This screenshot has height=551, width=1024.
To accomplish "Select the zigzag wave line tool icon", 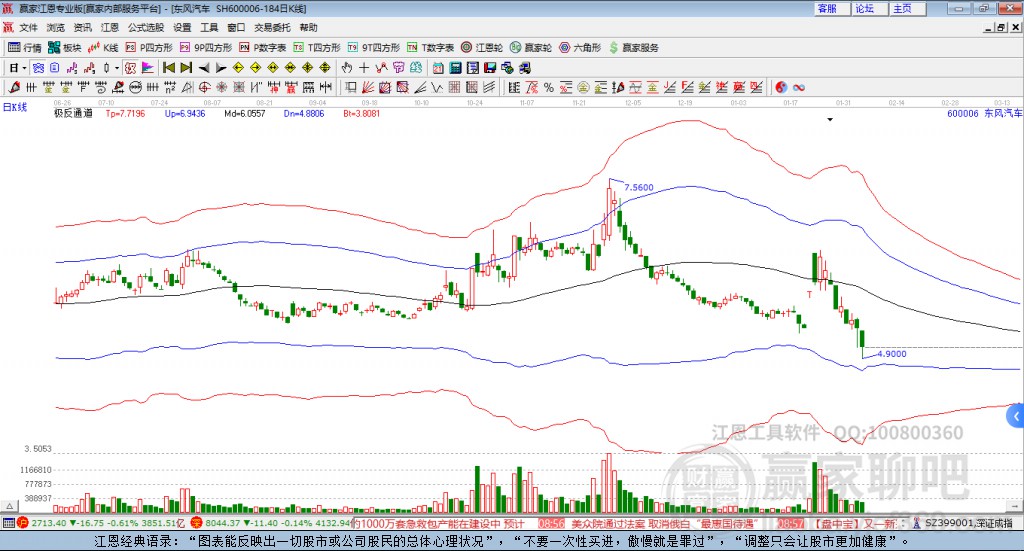I will click(436, 87).
